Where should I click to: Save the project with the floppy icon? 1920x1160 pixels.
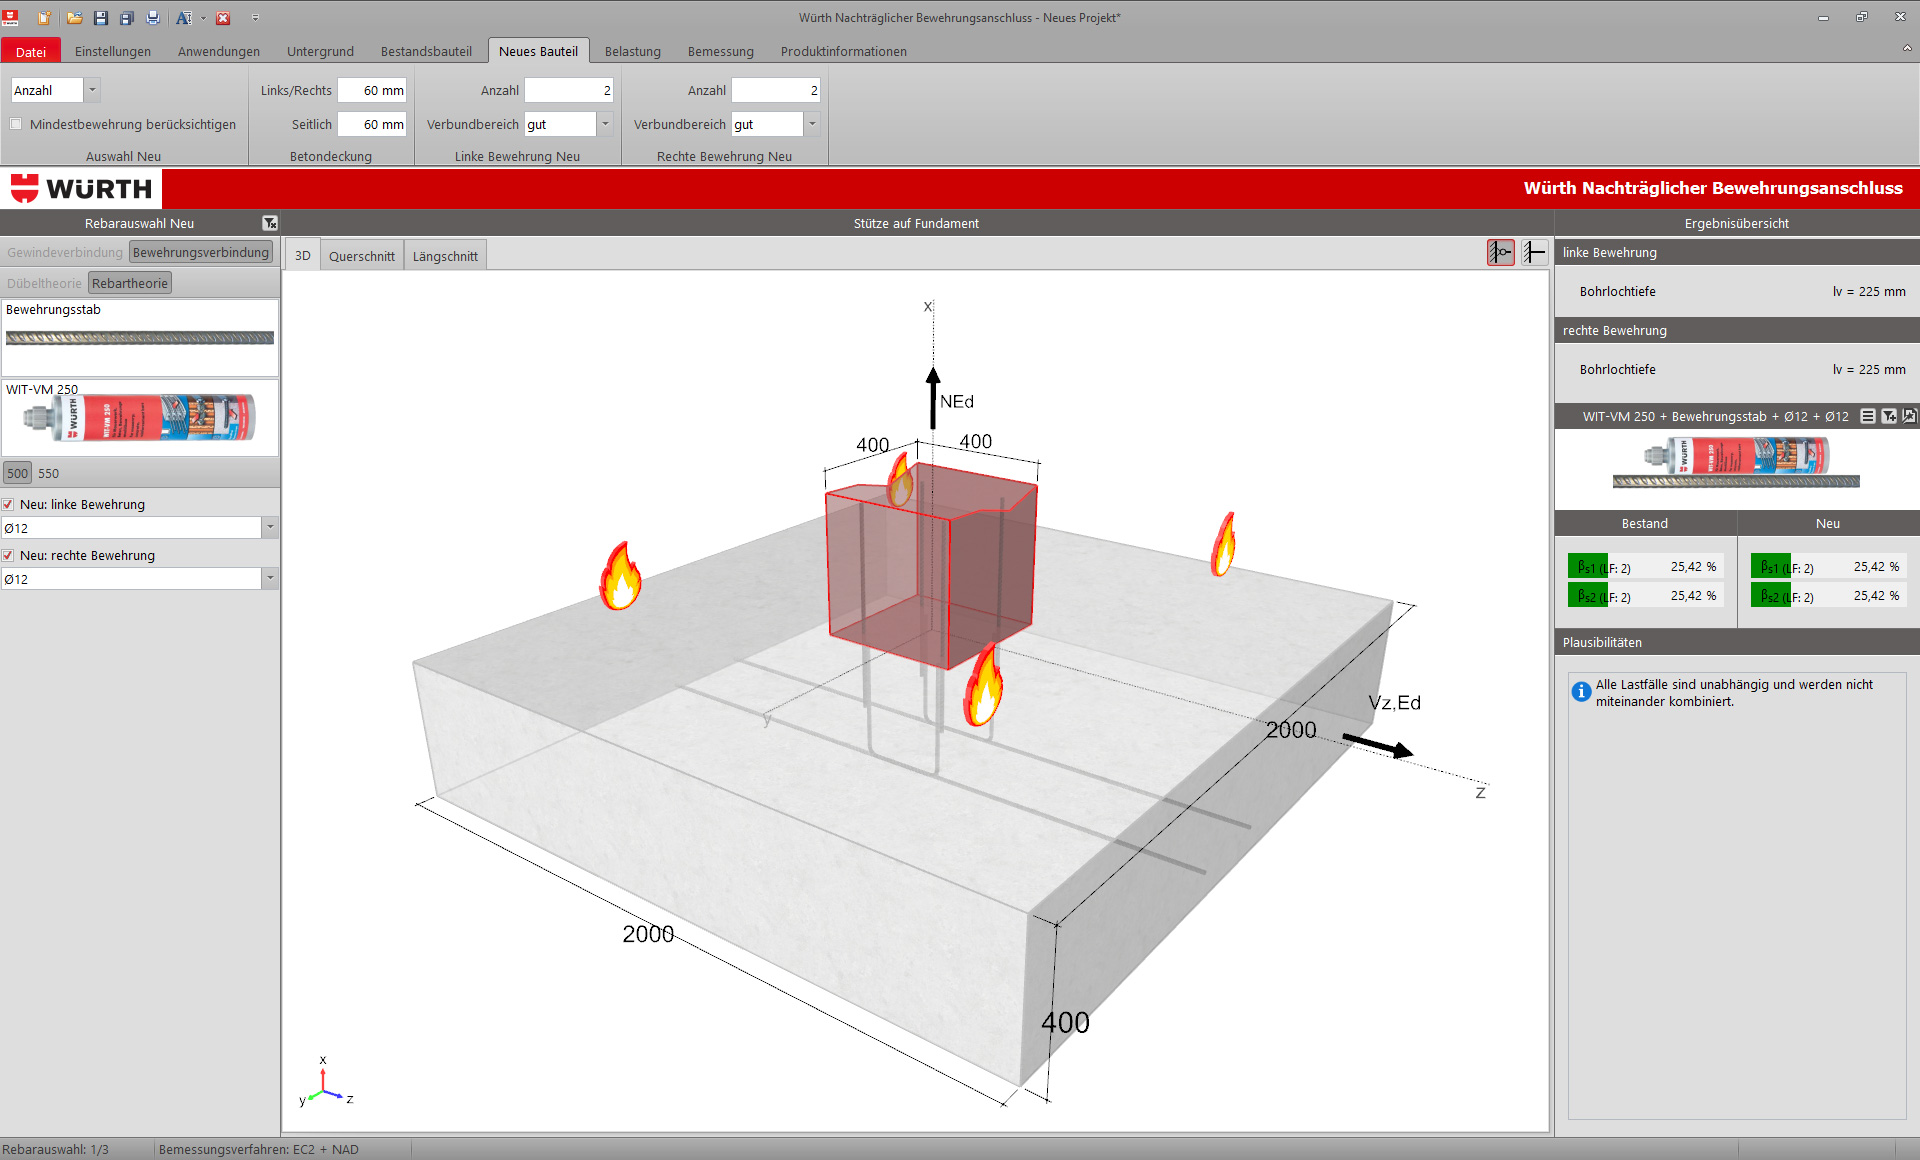(101, 18)
